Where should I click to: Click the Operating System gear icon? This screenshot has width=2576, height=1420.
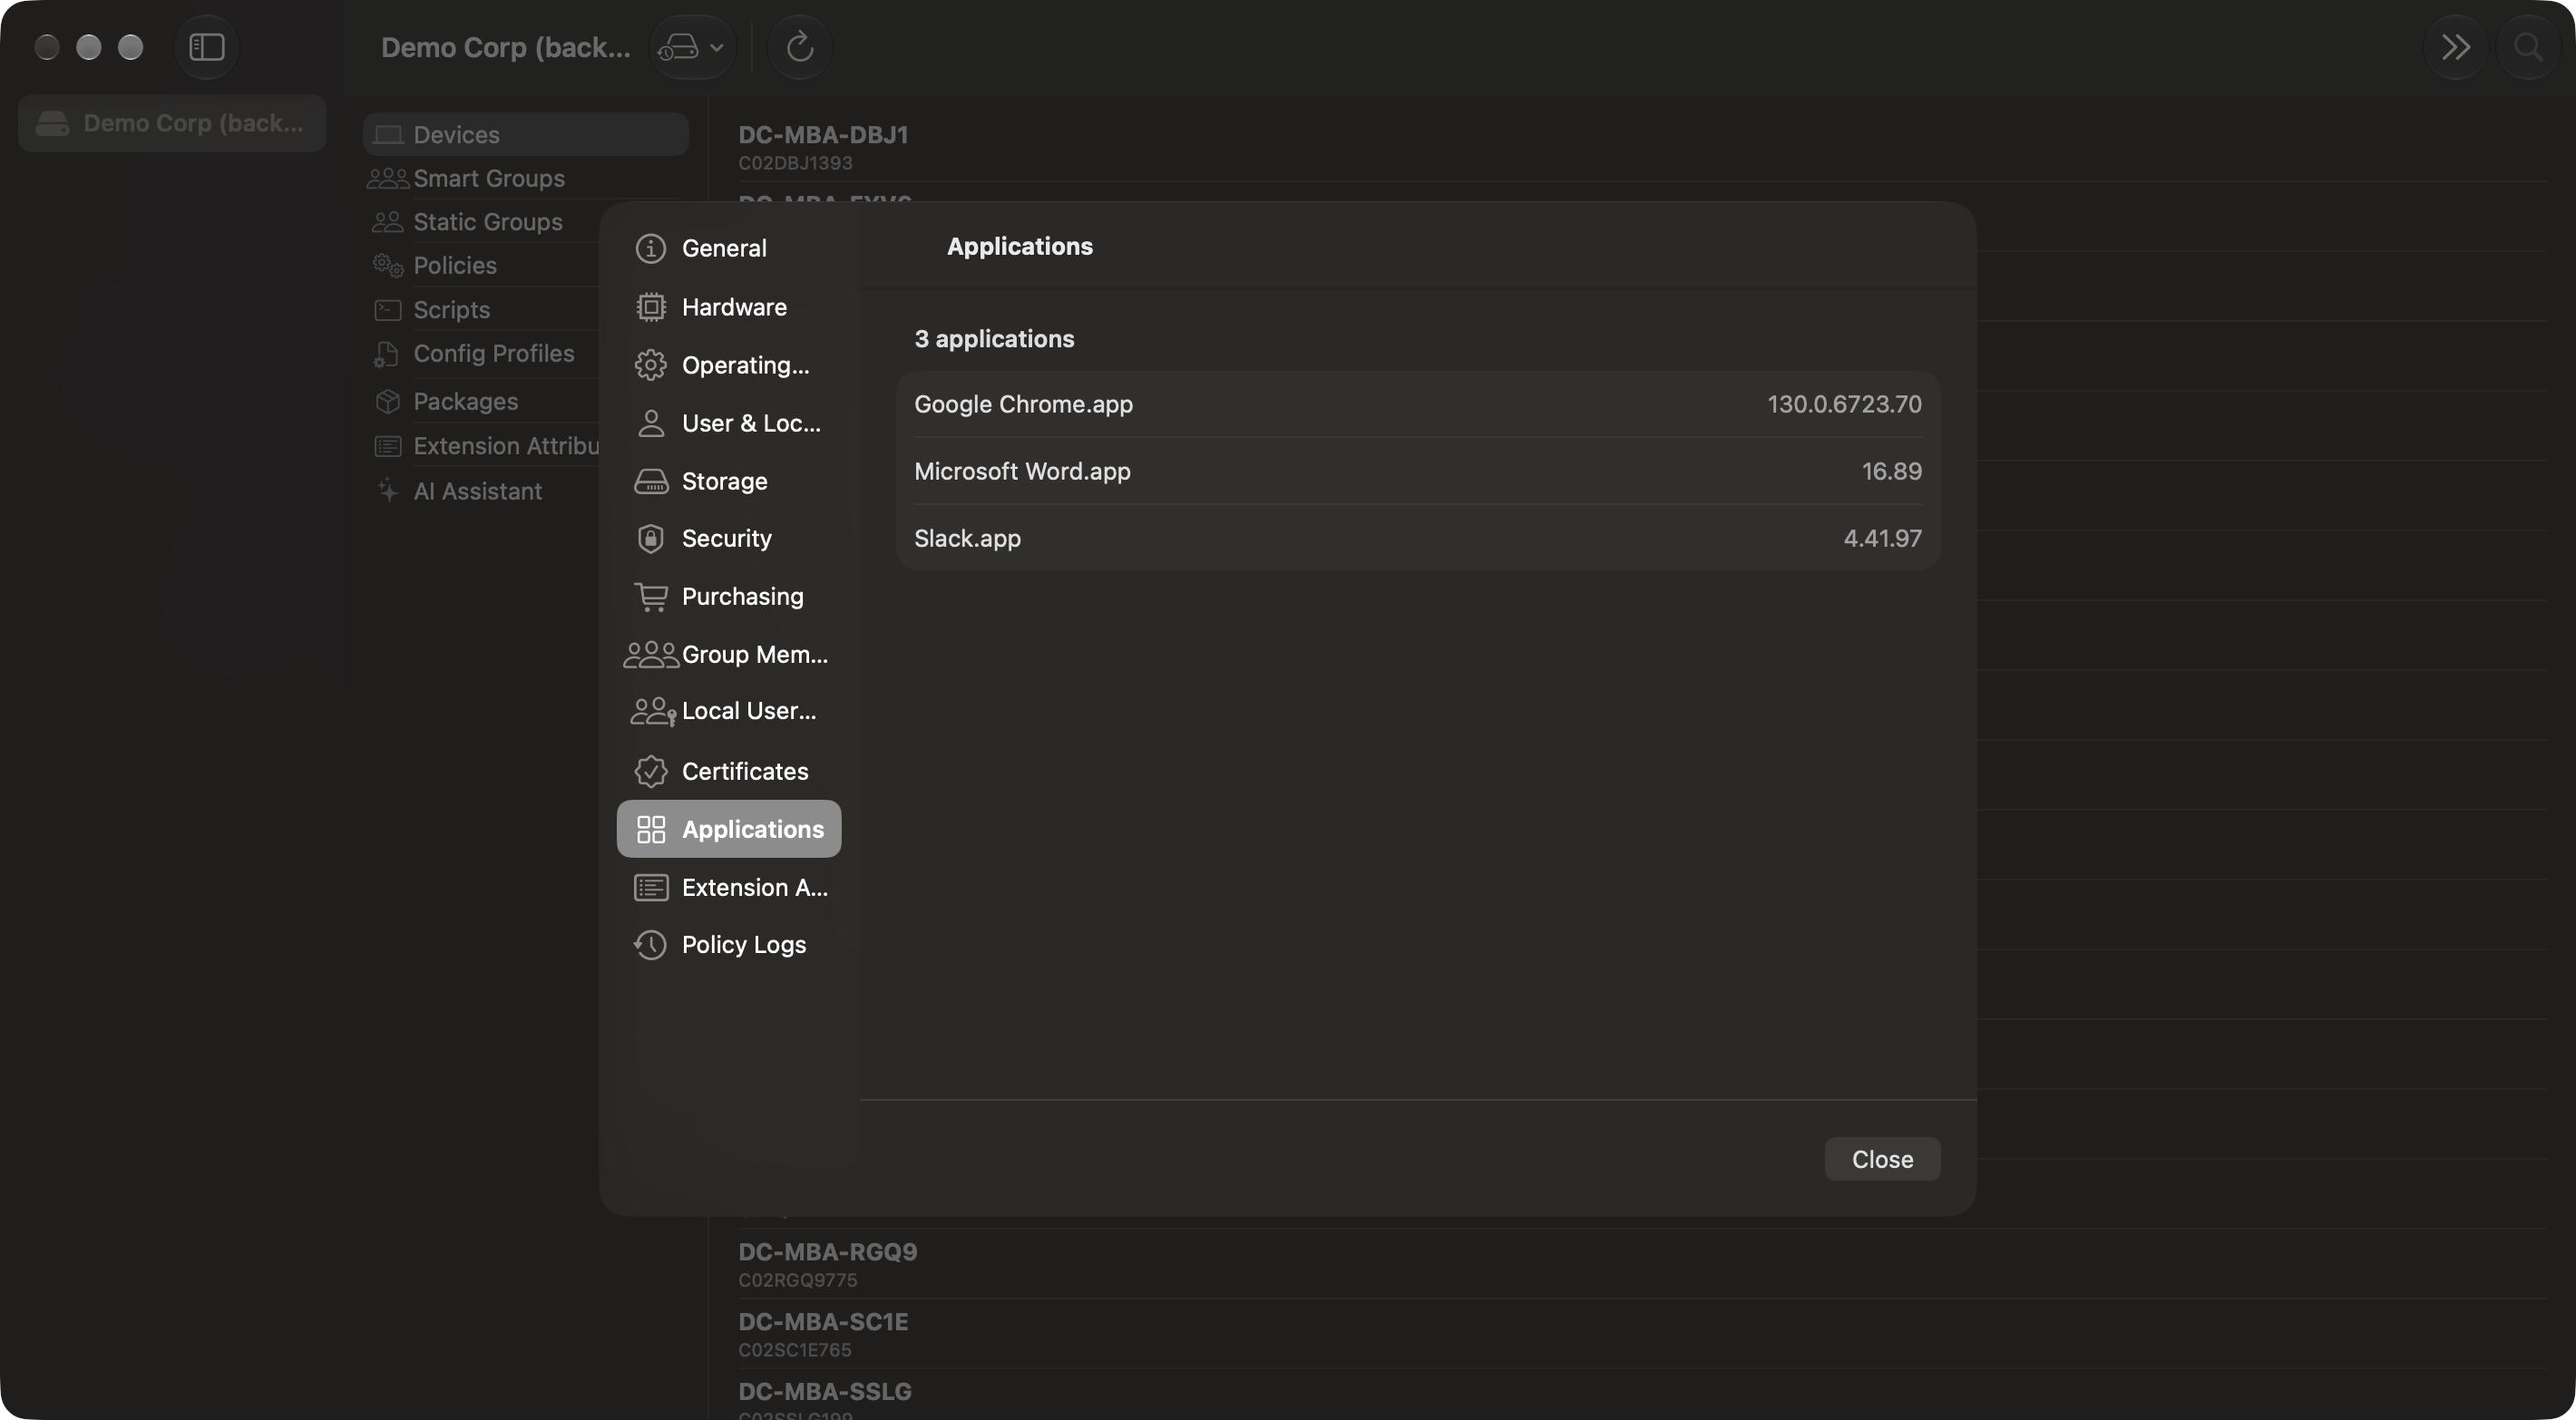tap(650, 365)
